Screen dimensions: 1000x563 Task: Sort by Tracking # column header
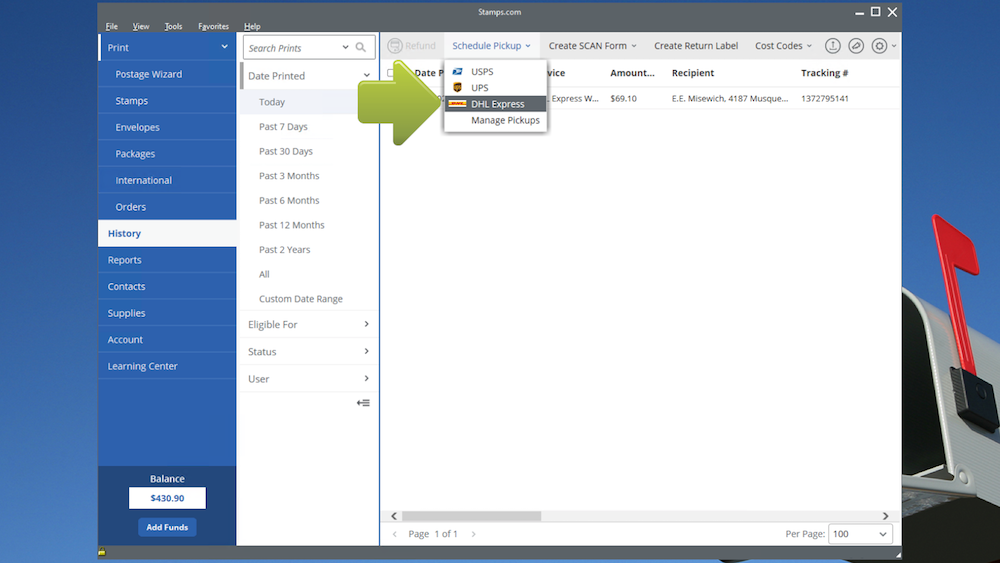point(825,73)
